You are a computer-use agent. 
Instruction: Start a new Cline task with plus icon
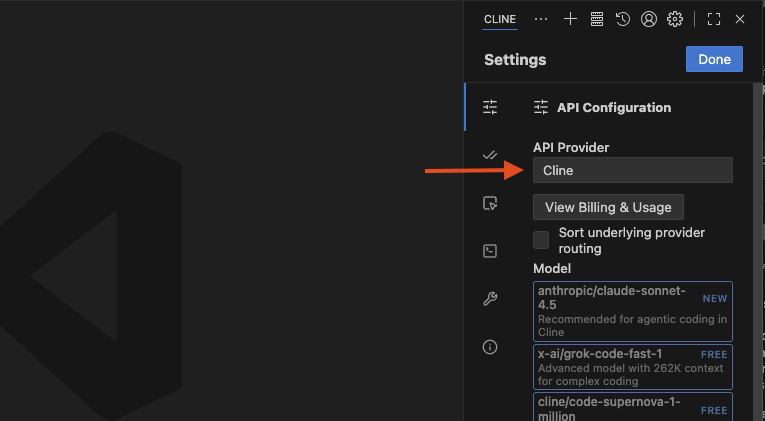570,19
